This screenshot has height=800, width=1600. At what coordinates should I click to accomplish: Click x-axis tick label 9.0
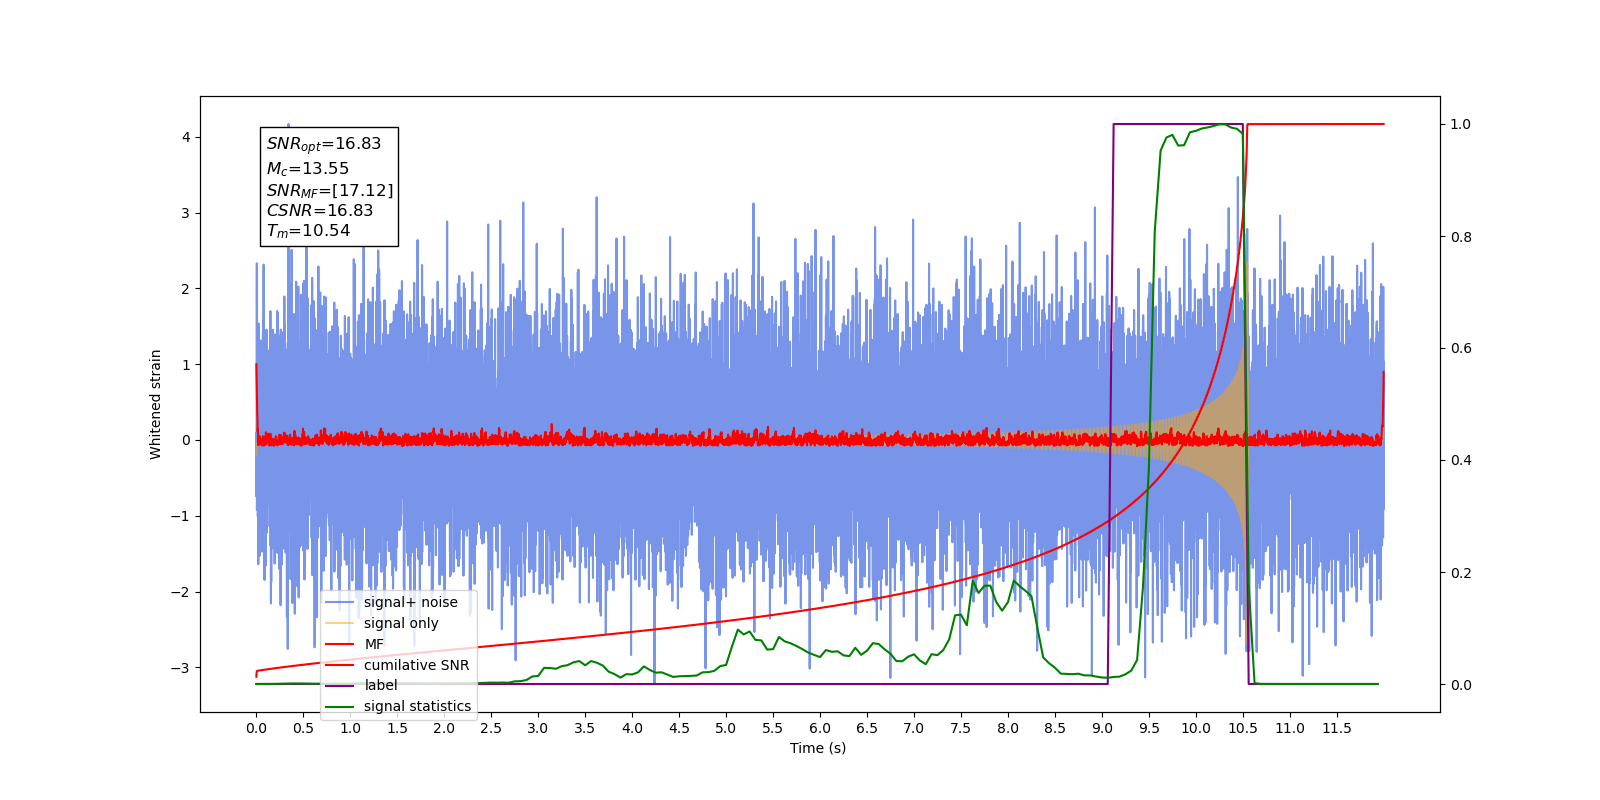click(x=1102, y=728)
